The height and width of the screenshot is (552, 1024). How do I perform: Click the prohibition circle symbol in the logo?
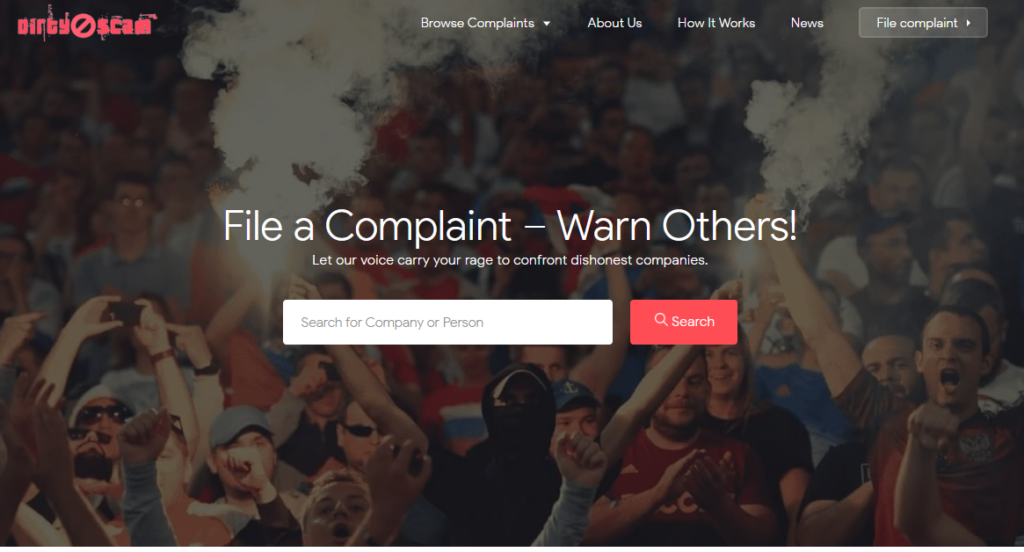point(83,26)
